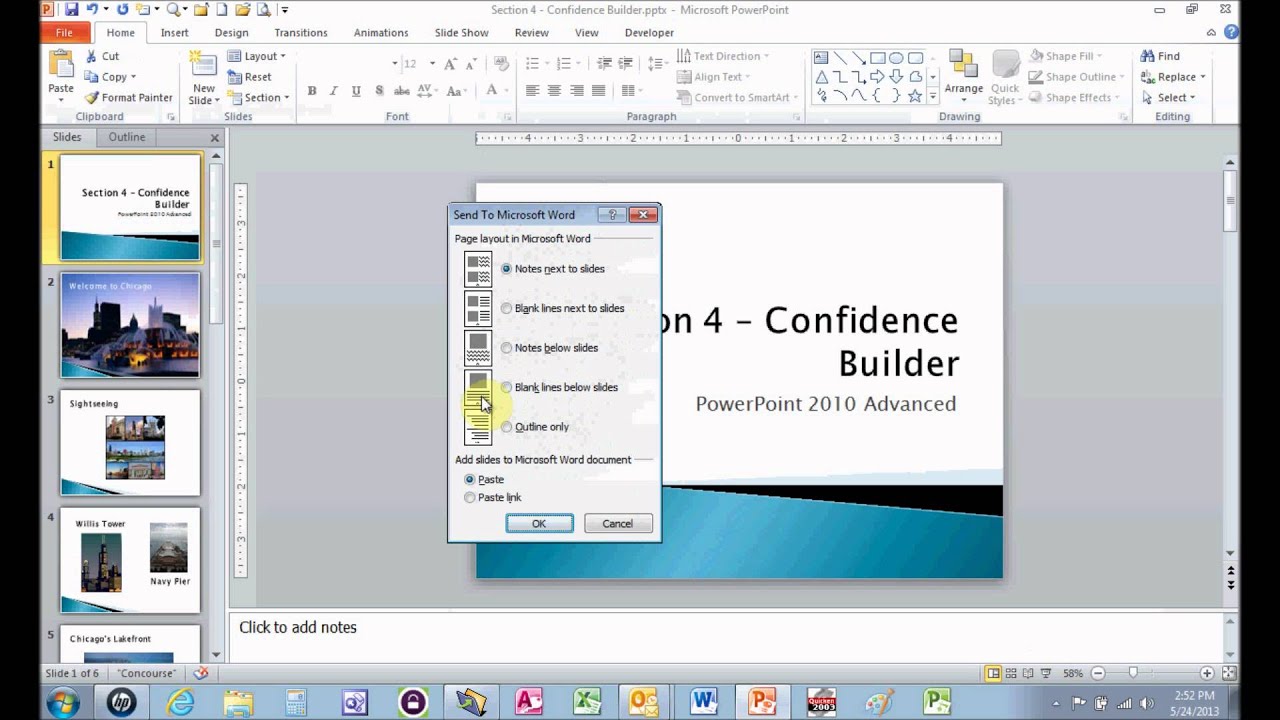Click the New Slide icon
This screenshot has height=720, width=1280.
click(204, 62)
